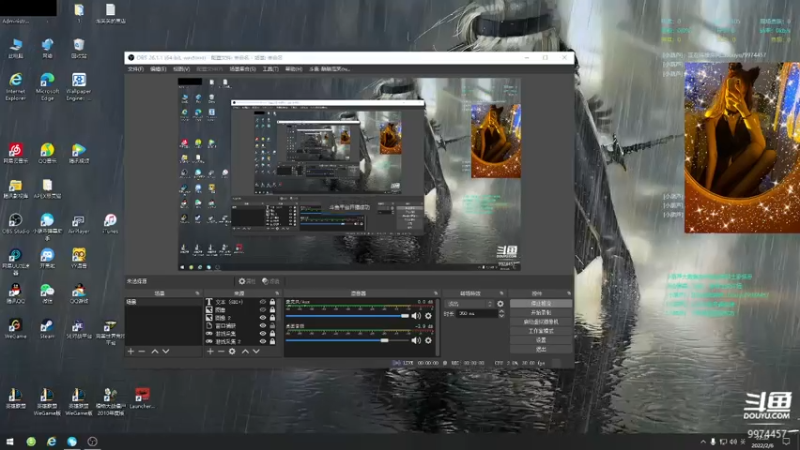Open Wallpaper Engine desktop icon

[x=79, y=87]
